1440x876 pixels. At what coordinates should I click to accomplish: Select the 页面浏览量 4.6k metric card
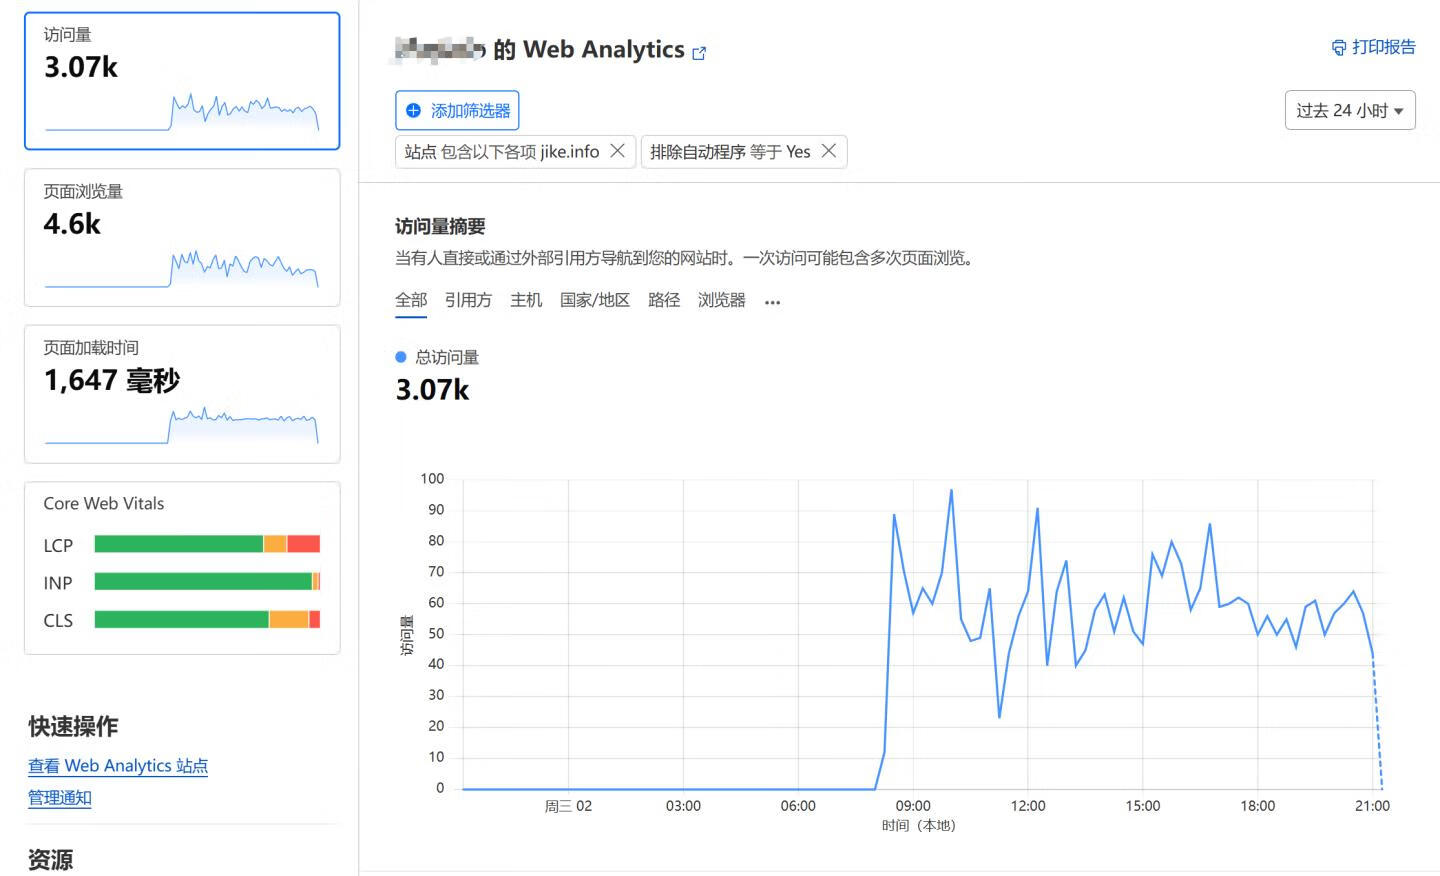182,237
